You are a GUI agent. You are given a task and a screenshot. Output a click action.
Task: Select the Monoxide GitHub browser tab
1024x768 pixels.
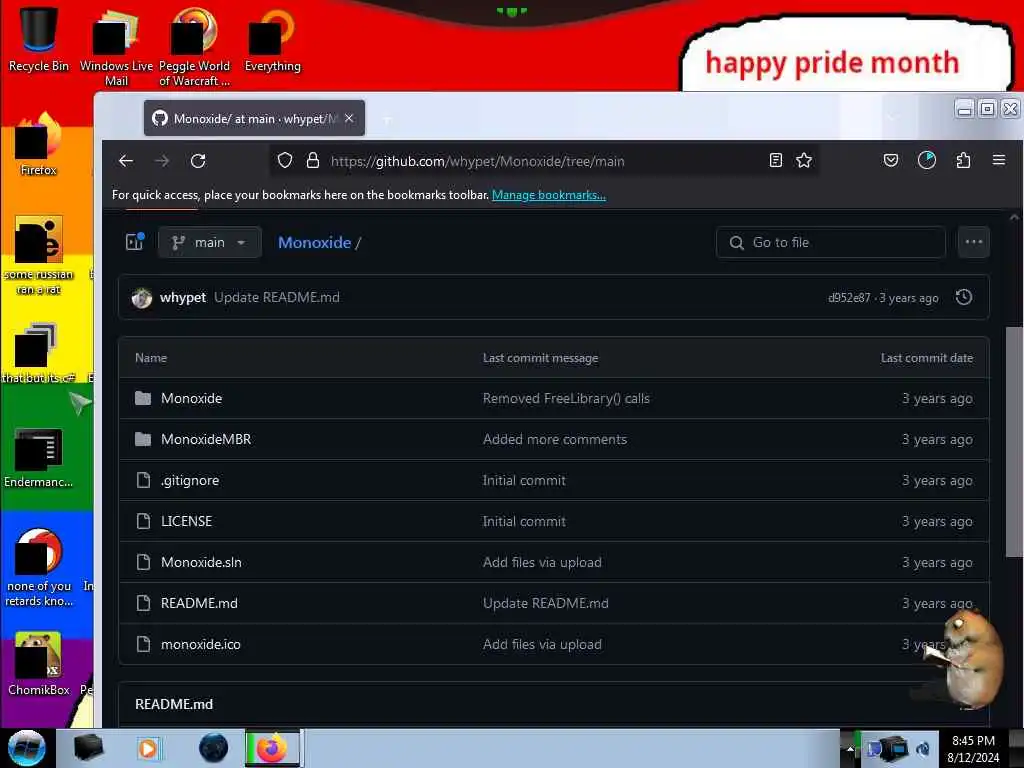click(254, 118)
